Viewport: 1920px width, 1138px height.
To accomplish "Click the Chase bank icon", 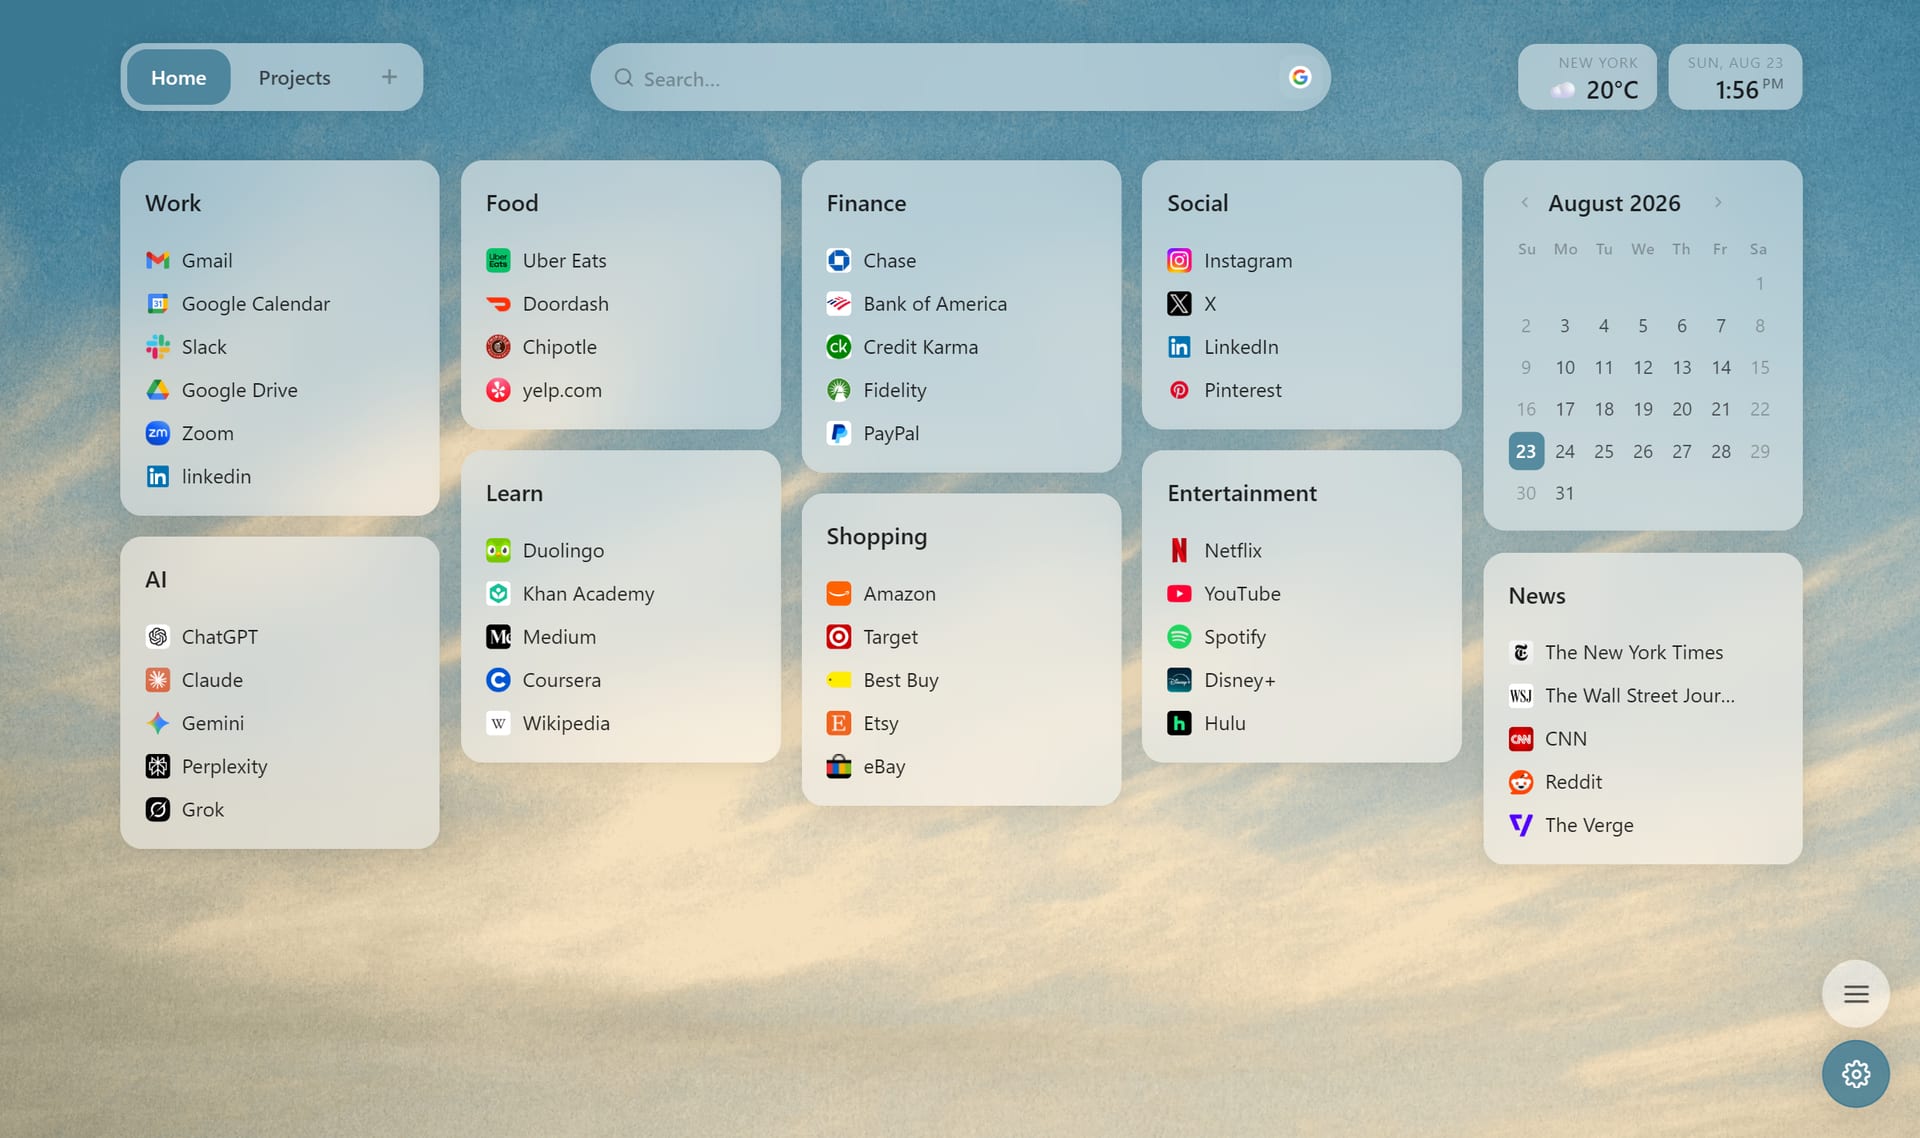I will [x=839, y=260].
